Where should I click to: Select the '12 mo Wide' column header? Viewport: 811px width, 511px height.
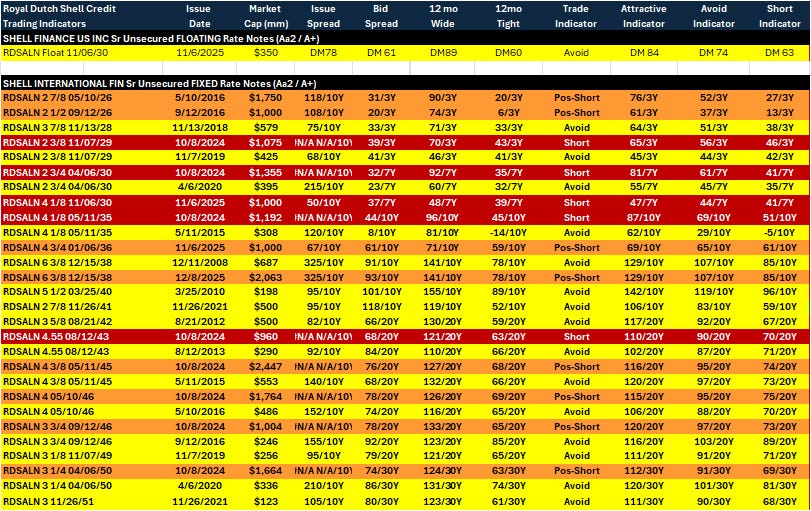(x=442, y=16)
